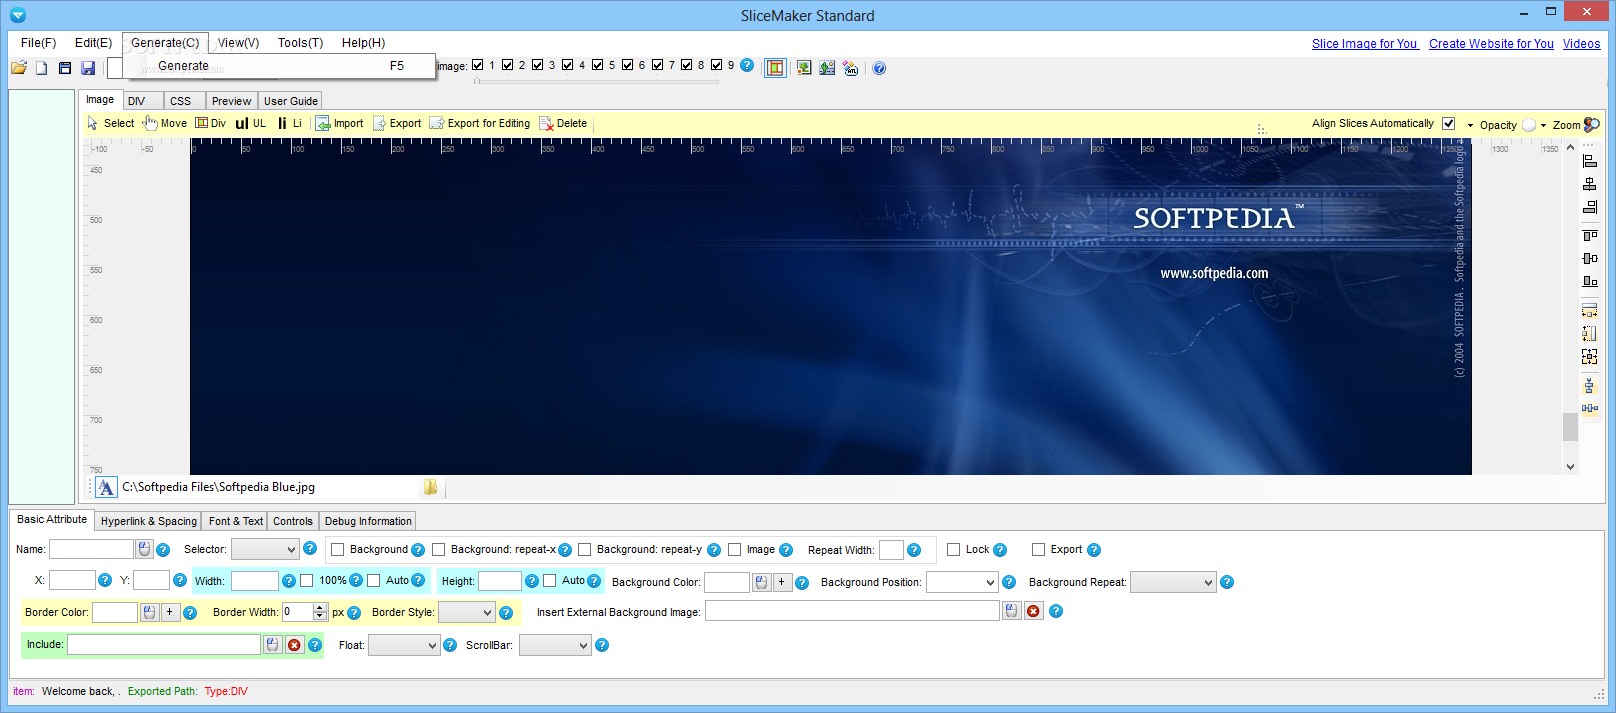Expand Background Repeat dropdown
Screen dimensions: 1616x713
point(1173,582)
